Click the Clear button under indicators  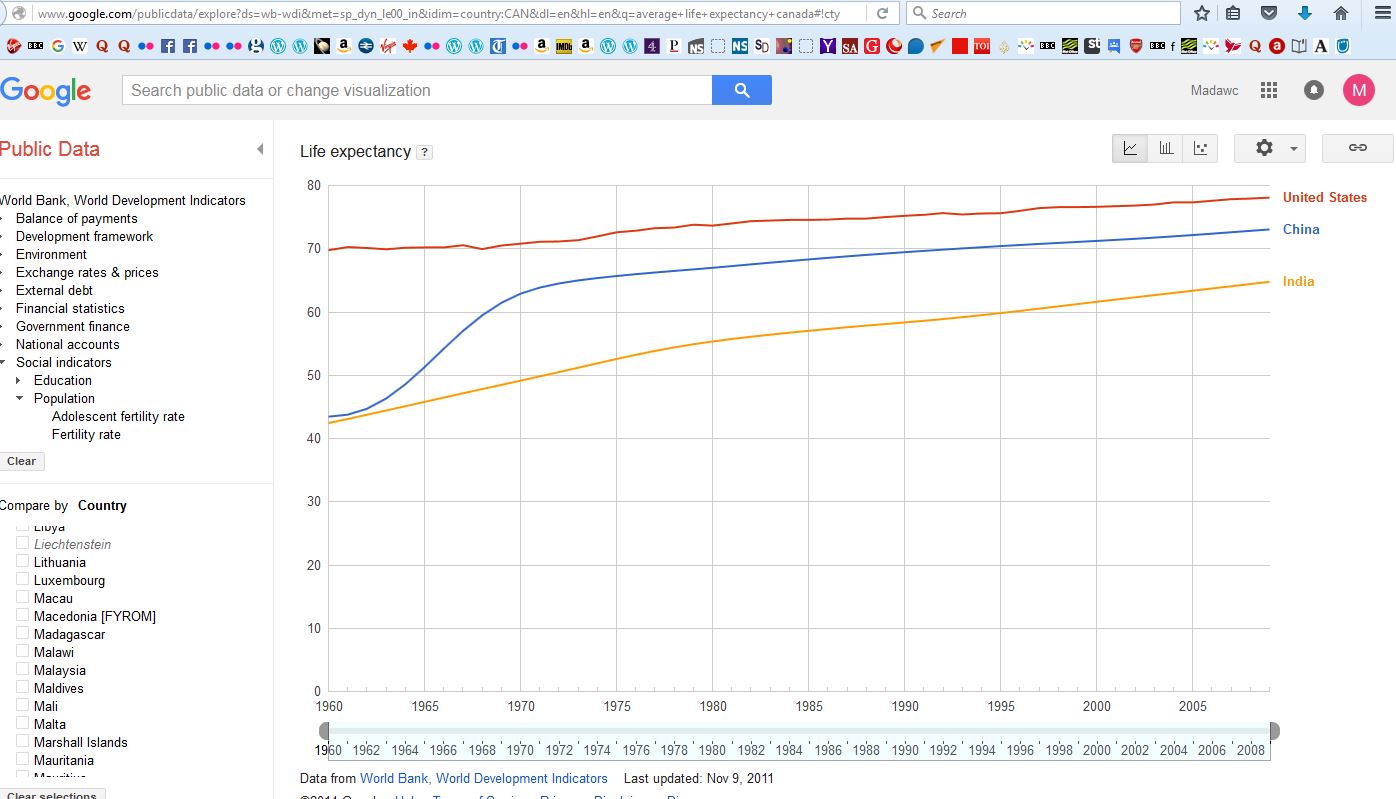(21, 461)
